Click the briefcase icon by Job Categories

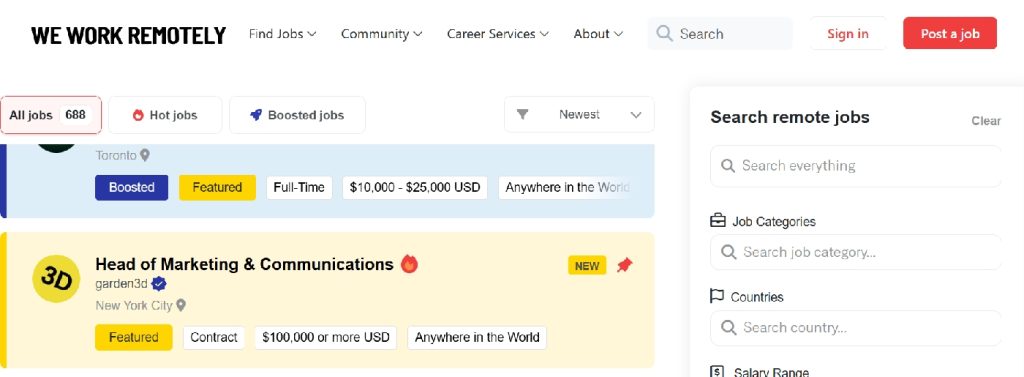coord(718,221)
